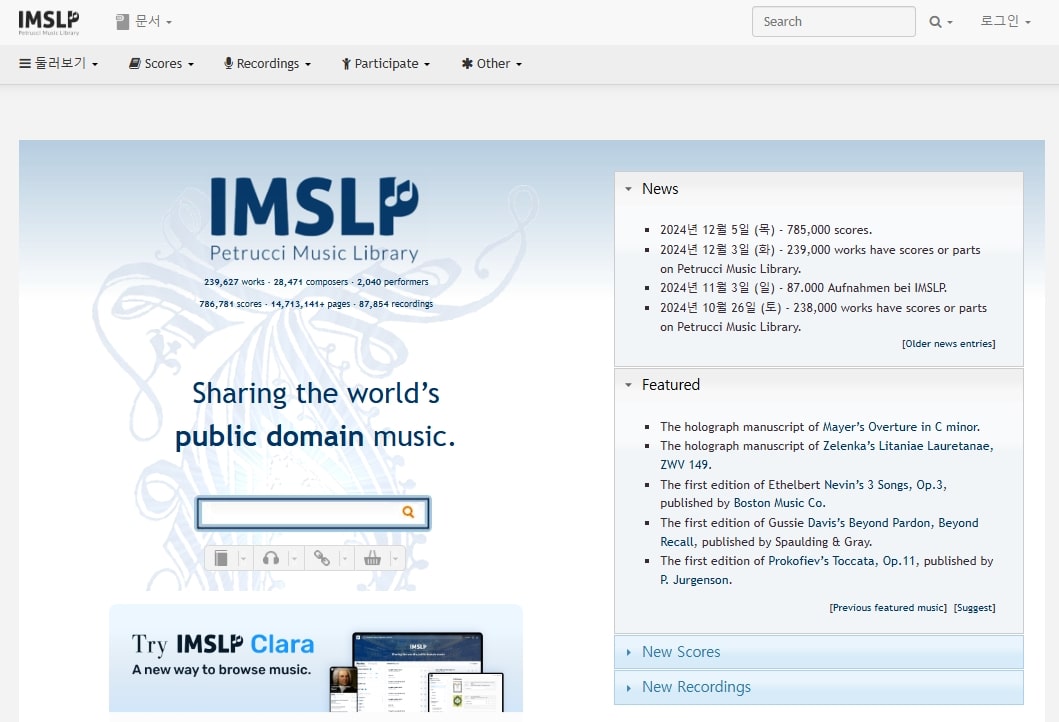Open the Boston Music Co. link

tap(779, 503)
